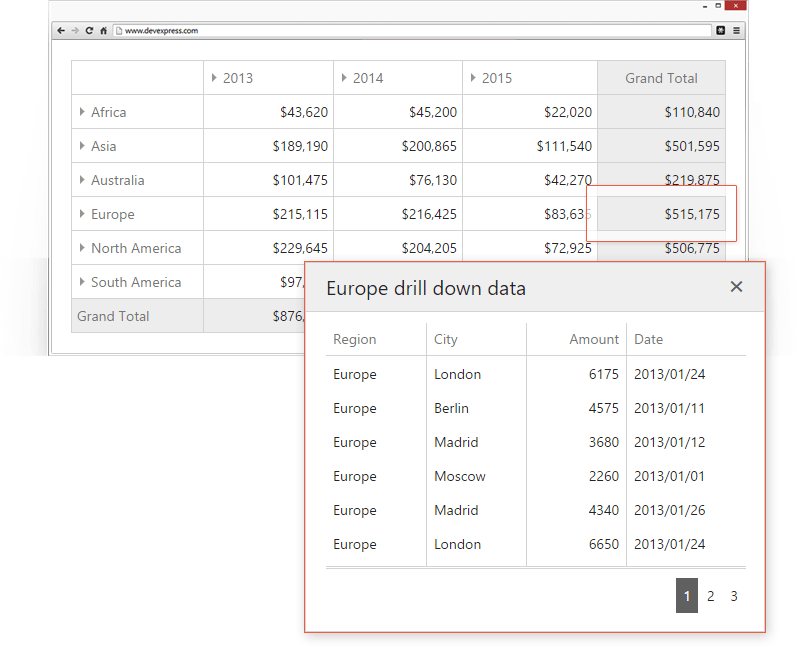The height and width of the screenshot is (649, 797).
Task: Reload the page with refresh icon
Action: (x=89, y=30)
